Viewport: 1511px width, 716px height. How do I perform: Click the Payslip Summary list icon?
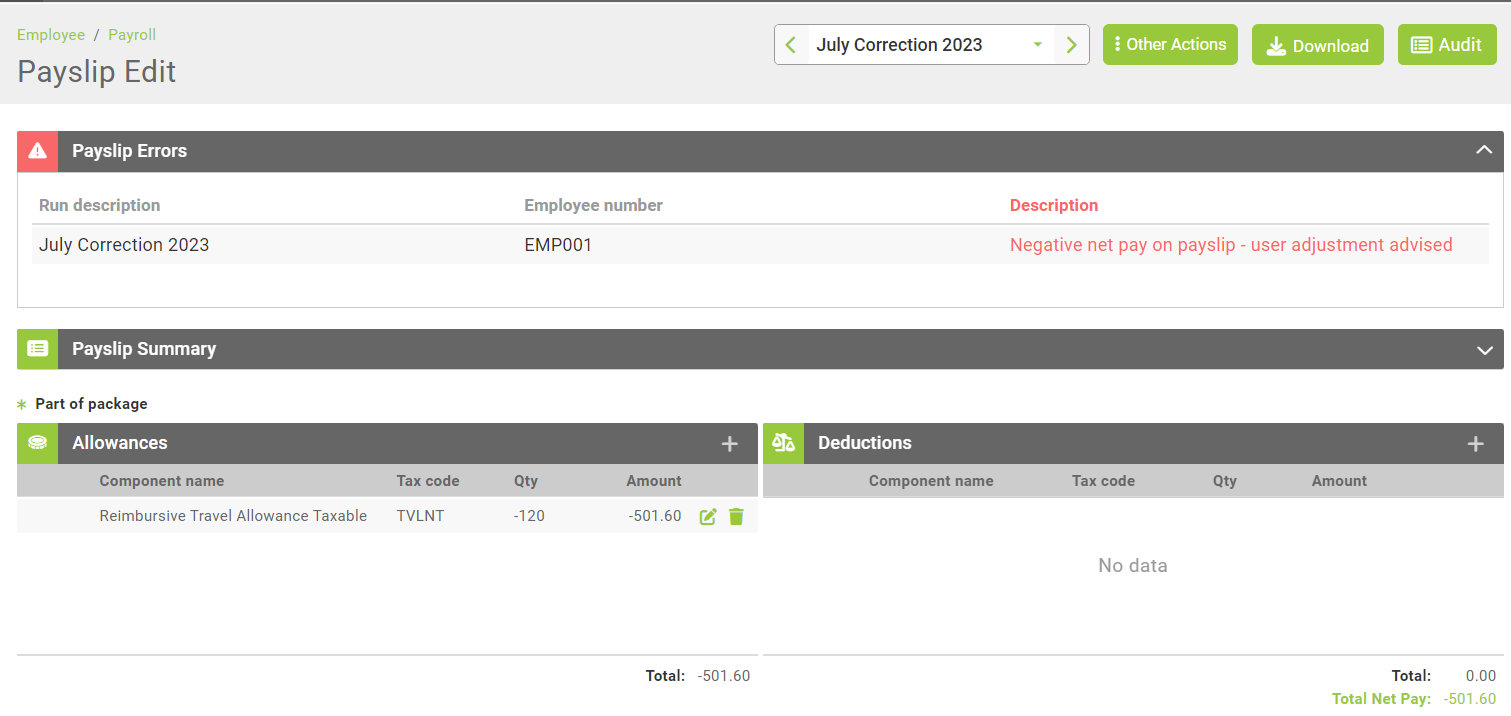[x=37, y=349]
